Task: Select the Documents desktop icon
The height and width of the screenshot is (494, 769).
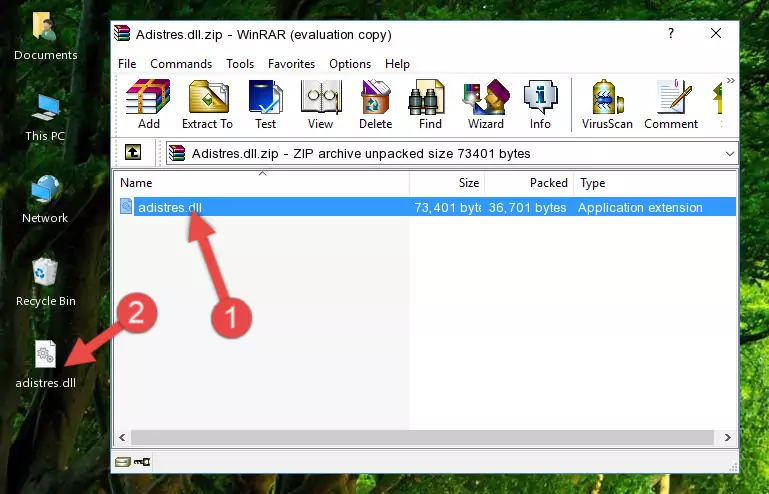Action: coord(45,36)
